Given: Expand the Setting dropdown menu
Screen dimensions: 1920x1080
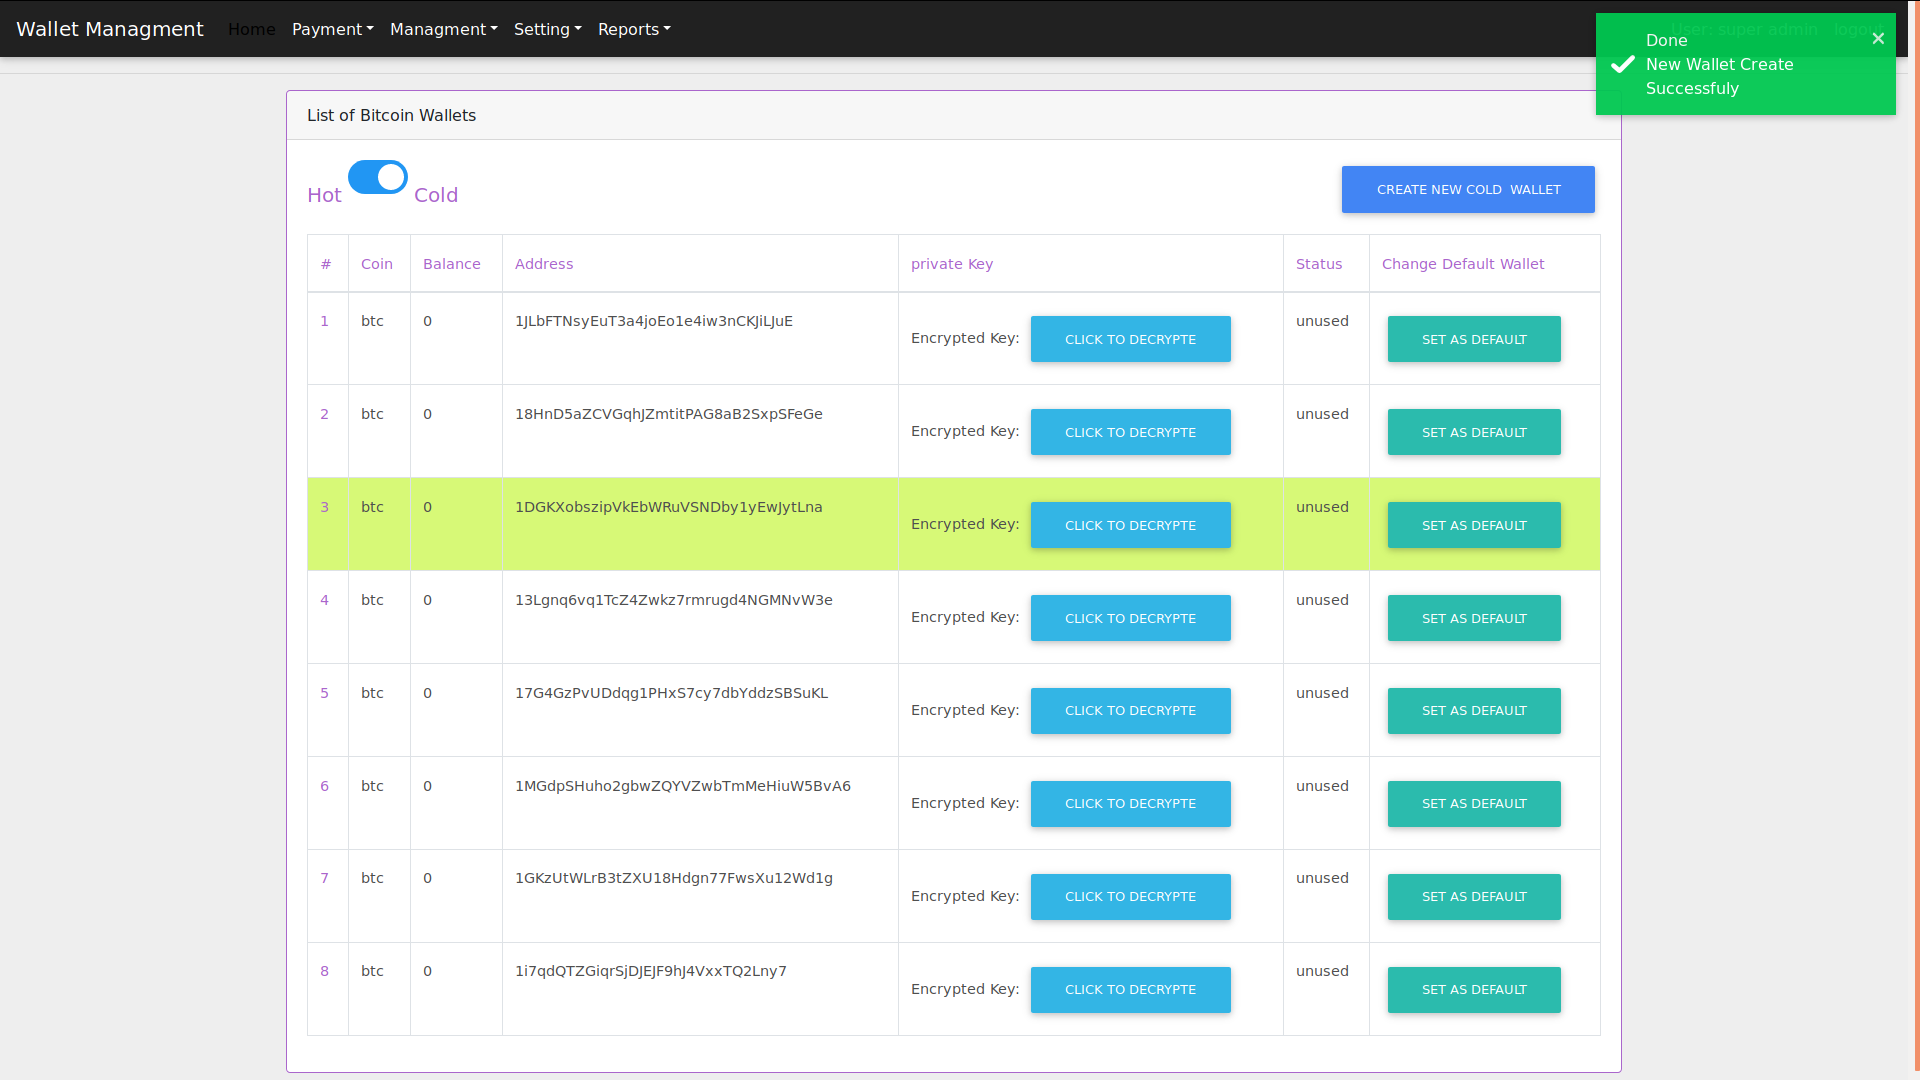Looking at the screenshot, I should (x=548, y=29).
